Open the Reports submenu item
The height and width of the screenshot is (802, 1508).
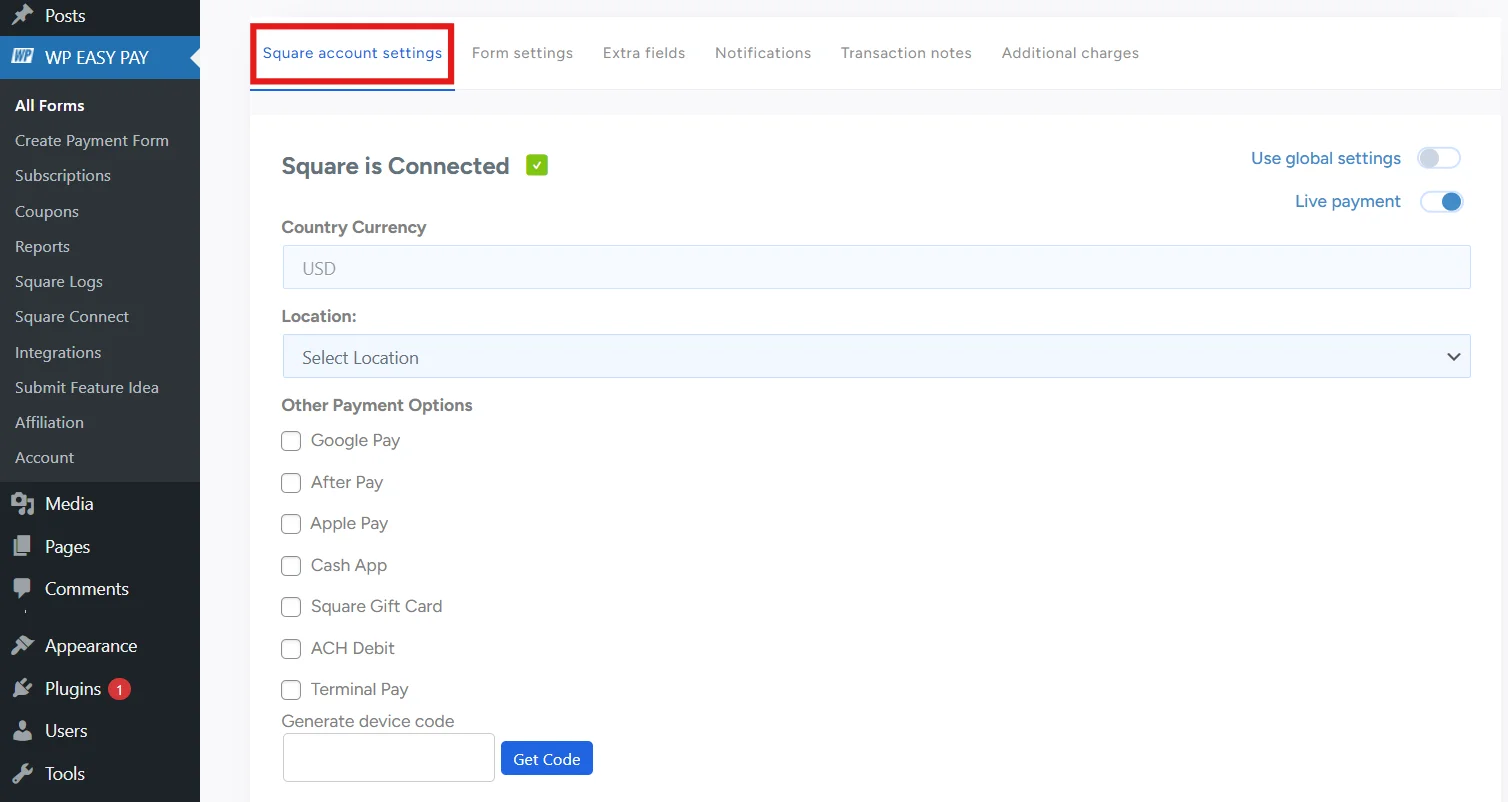point(42,246)
